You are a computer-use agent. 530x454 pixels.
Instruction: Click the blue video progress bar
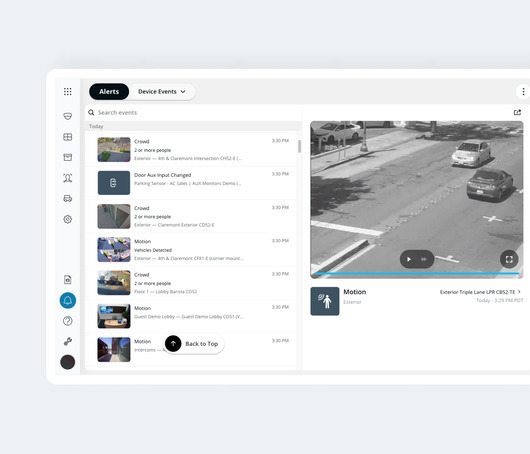tap(417, 273)
